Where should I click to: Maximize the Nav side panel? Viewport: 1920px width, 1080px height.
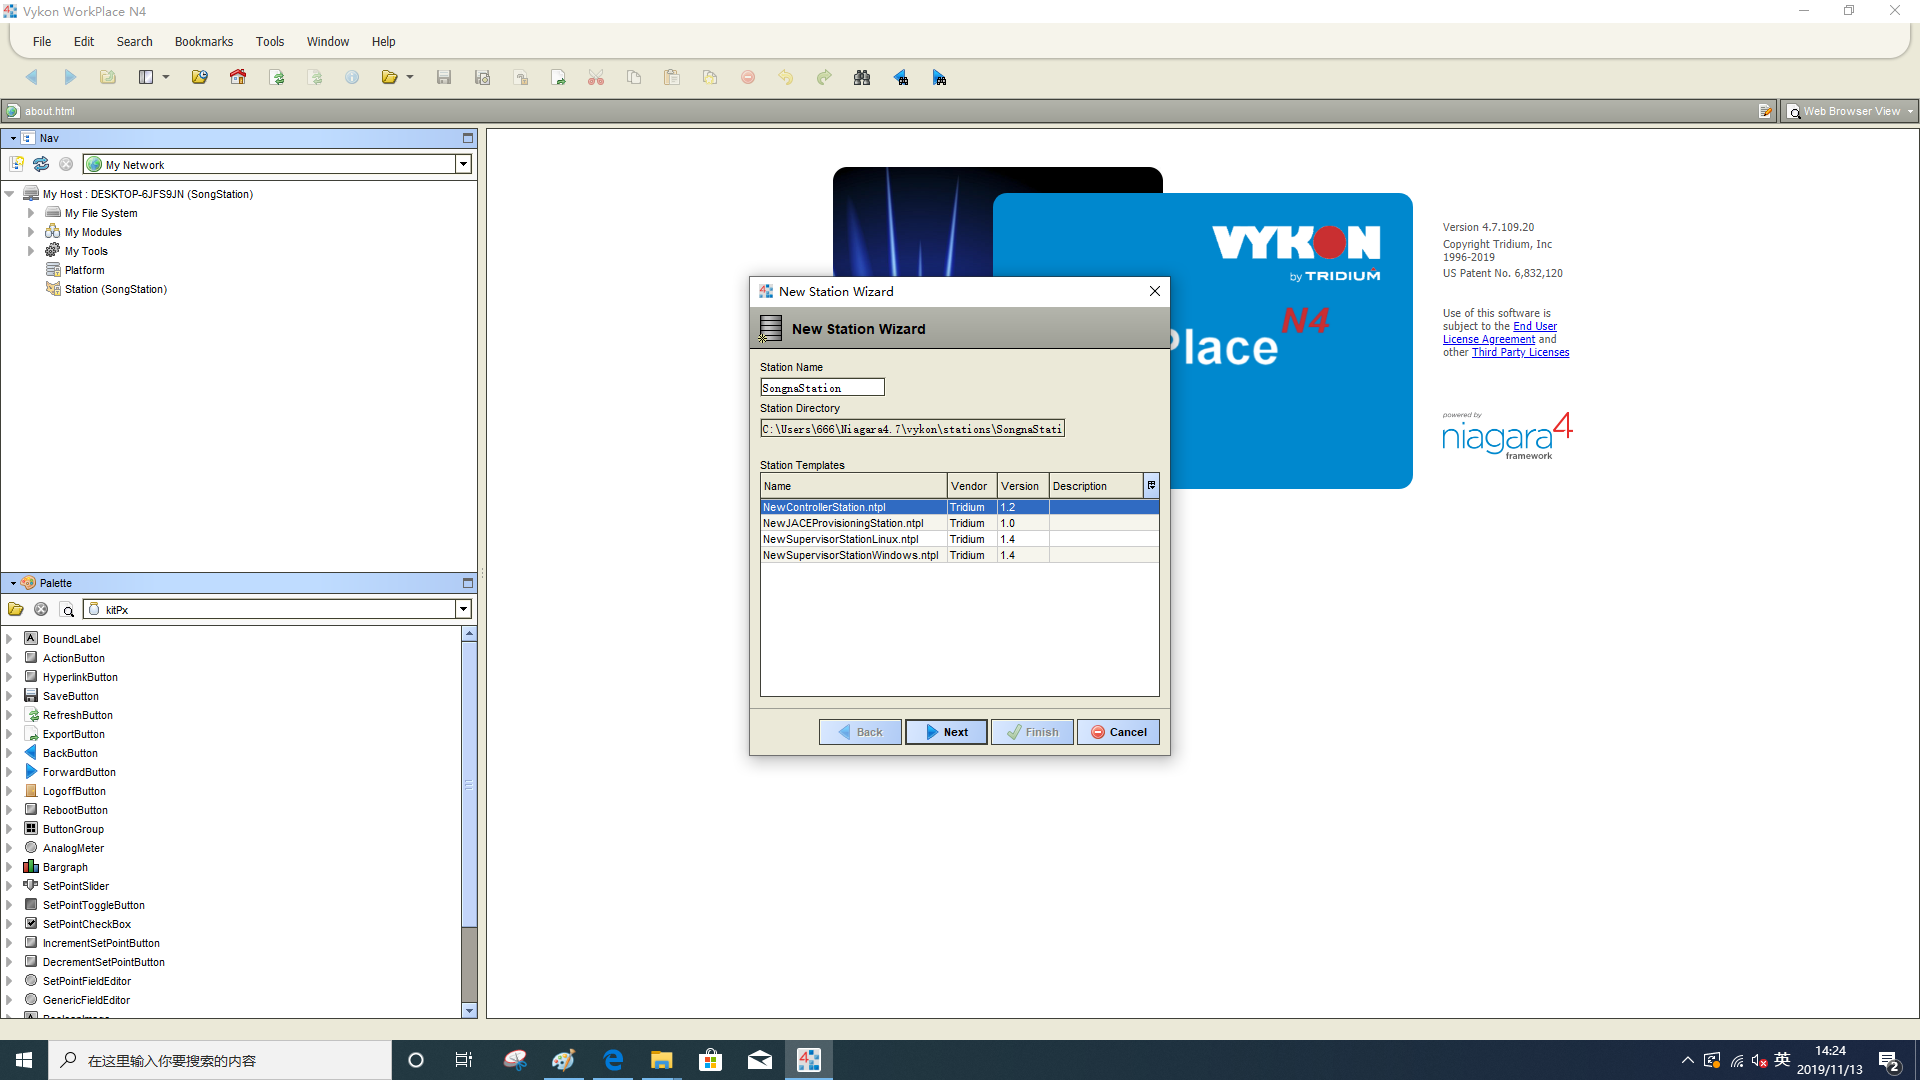tap(467, 138)
